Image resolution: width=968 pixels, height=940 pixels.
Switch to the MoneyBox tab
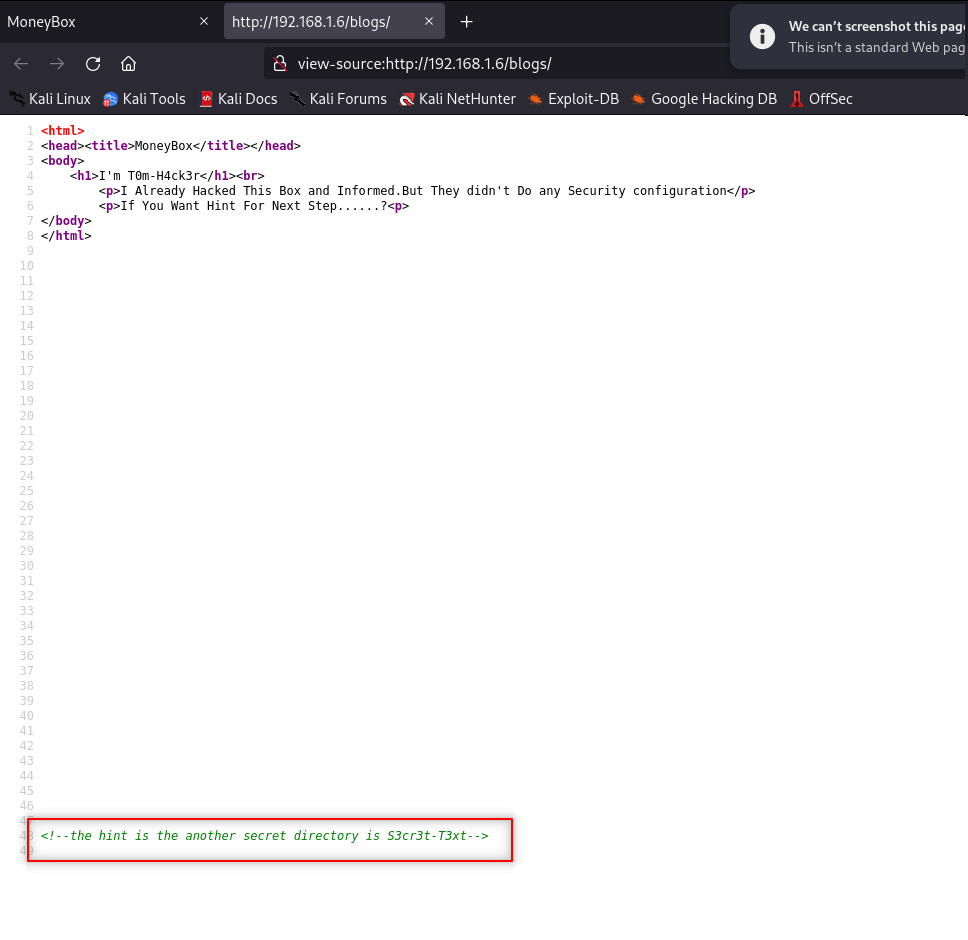[x=109, y=22]
